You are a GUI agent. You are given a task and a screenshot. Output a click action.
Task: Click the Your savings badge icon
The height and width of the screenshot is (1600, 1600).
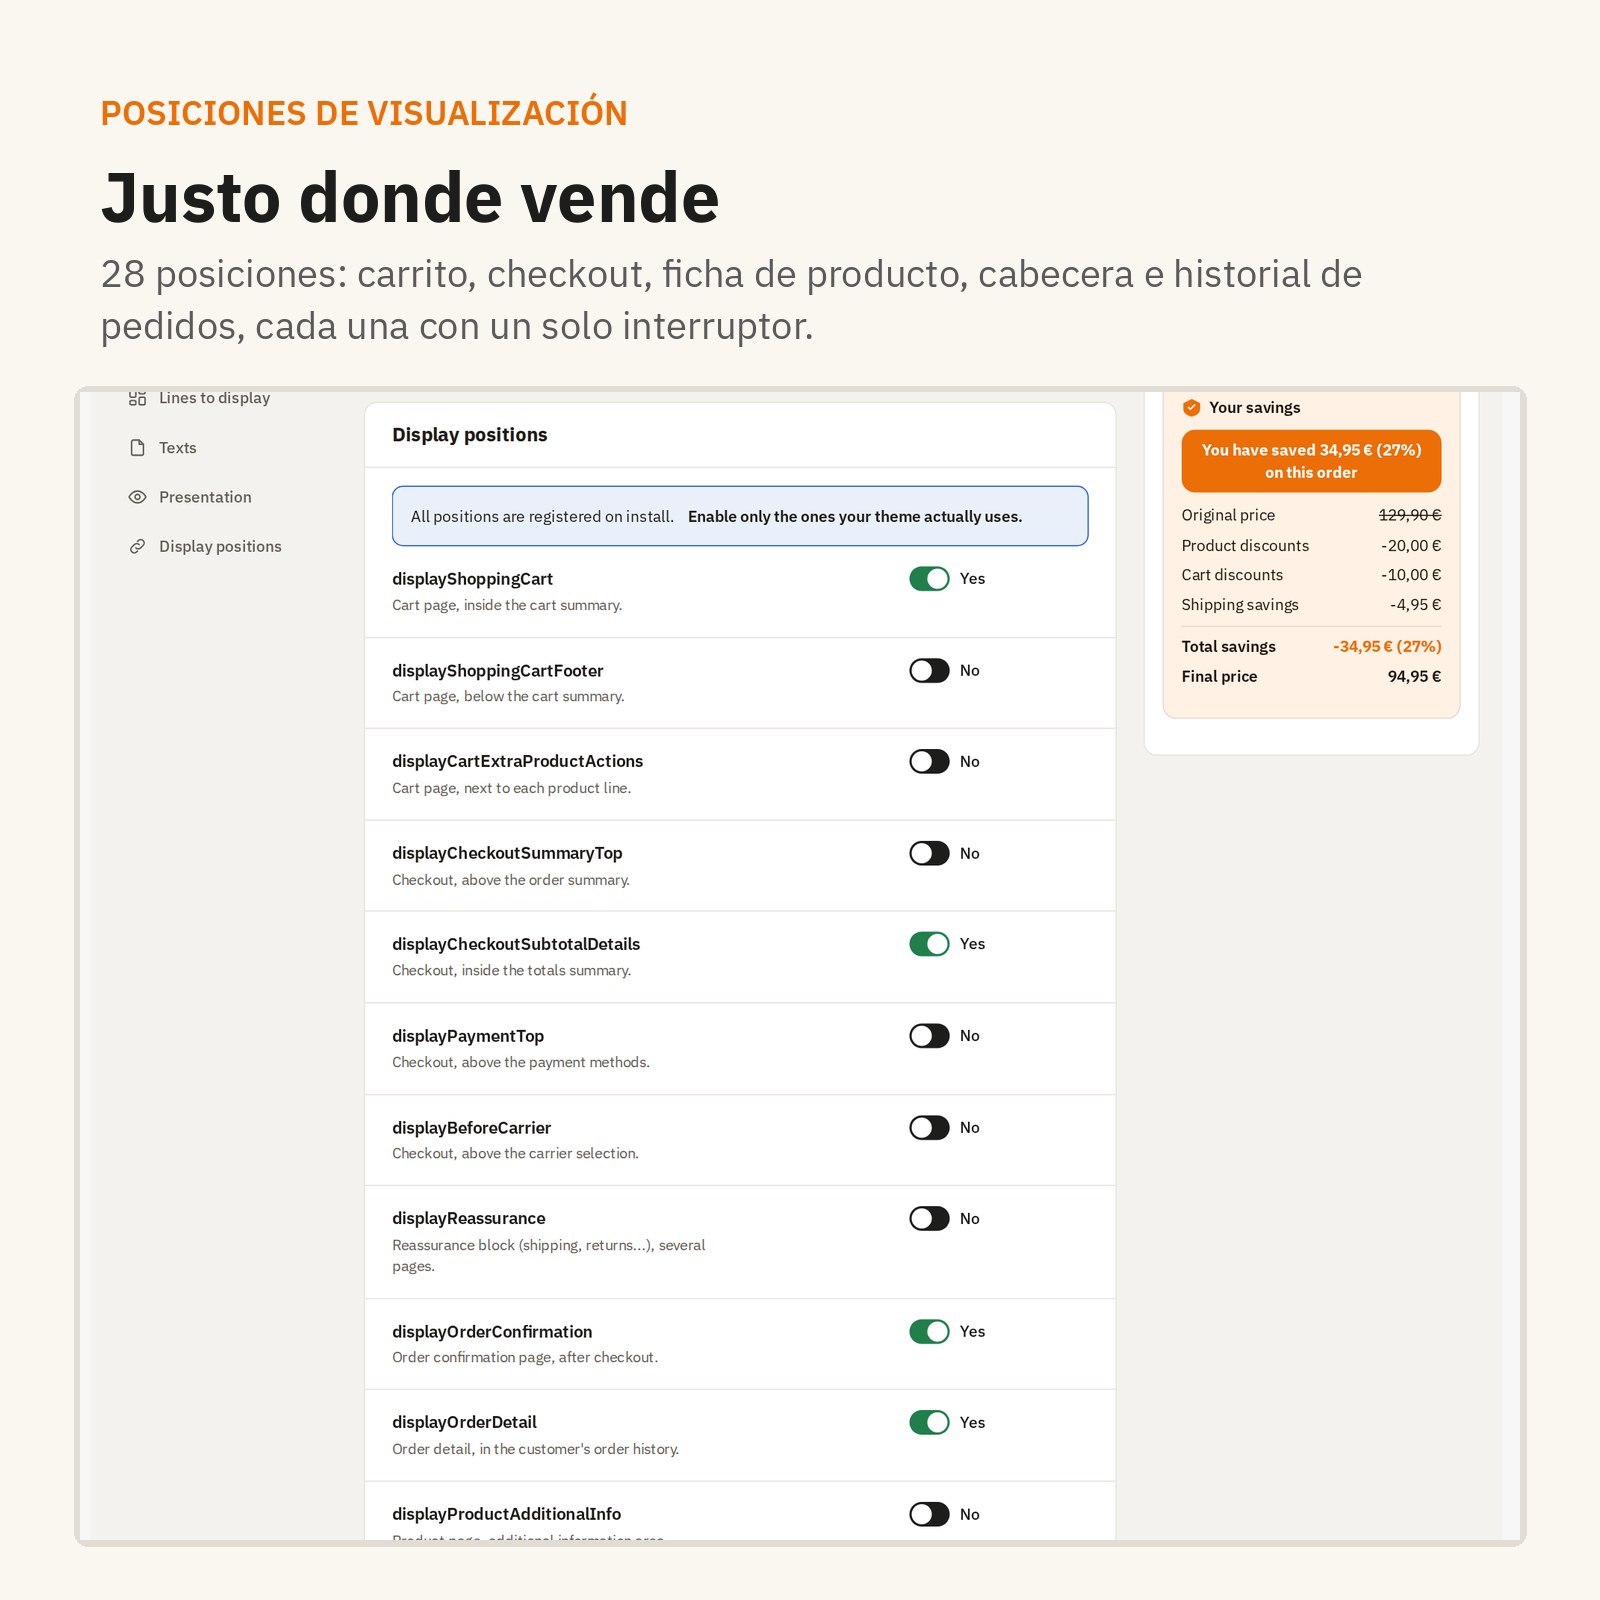pos(1191,408)
